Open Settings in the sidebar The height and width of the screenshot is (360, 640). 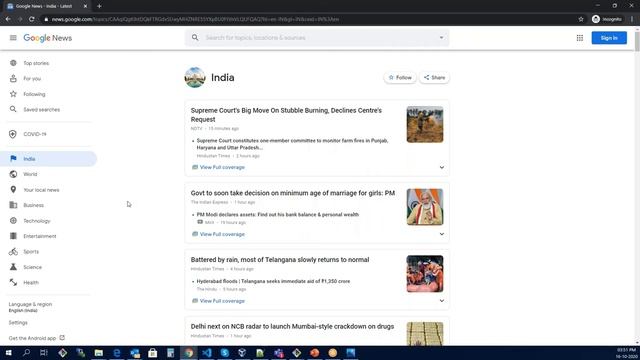(18, 322)
